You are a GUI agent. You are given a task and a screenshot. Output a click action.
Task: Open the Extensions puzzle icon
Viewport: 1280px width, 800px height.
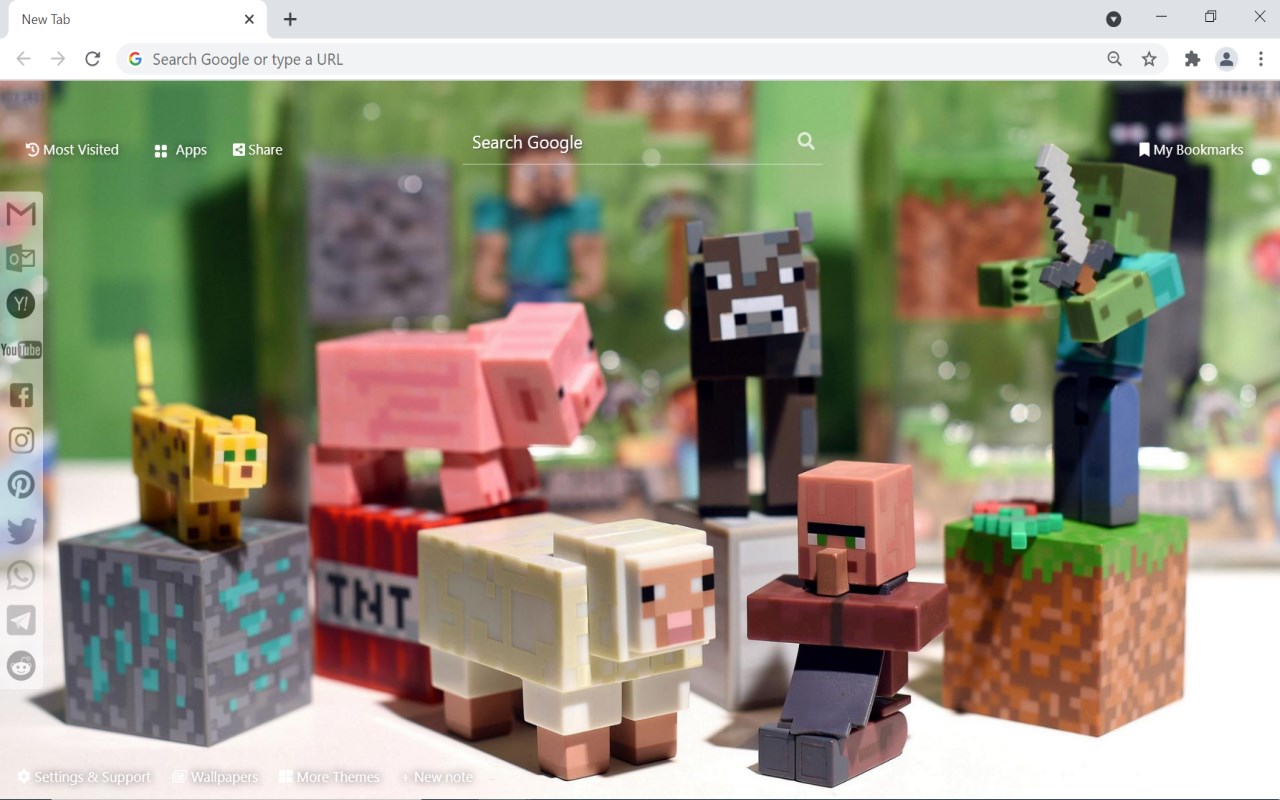(x=1192, y=59)
